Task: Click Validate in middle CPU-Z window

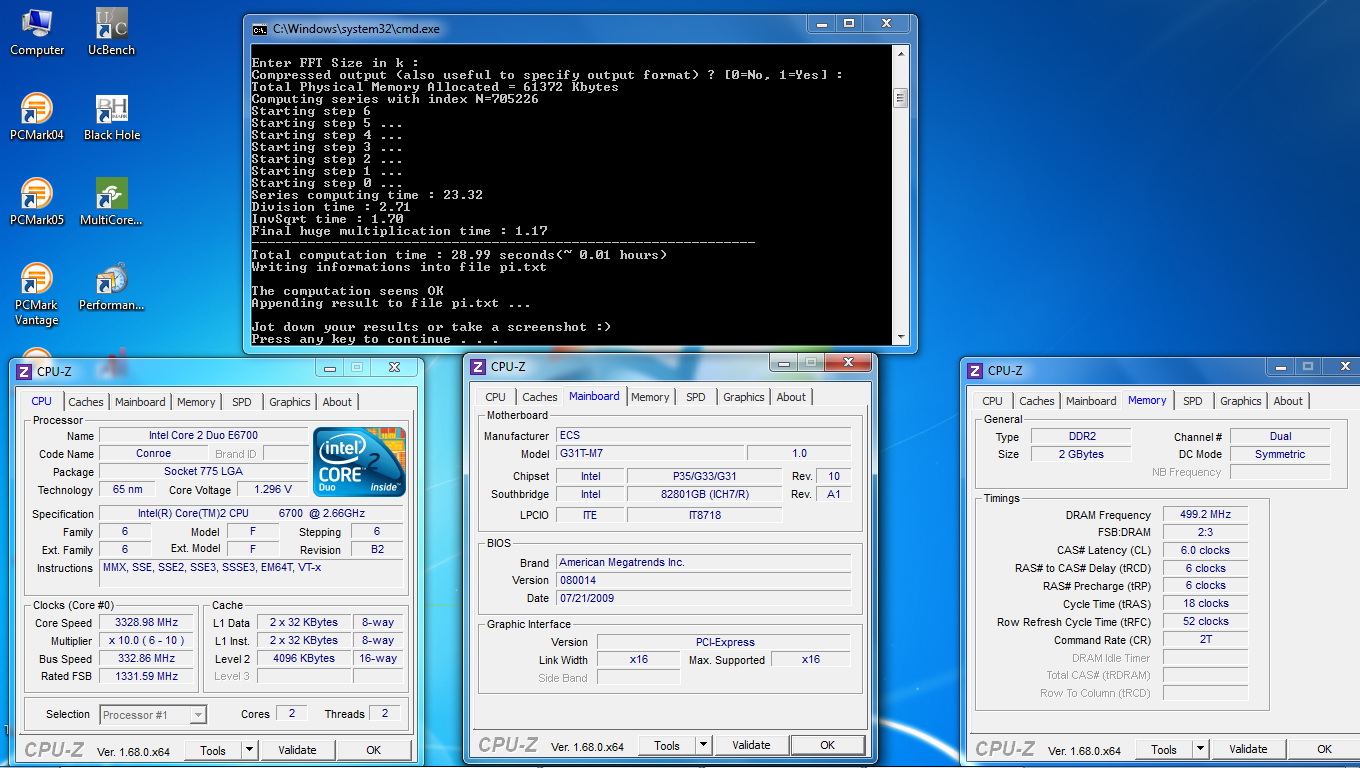Action: (x=751, y=745)
